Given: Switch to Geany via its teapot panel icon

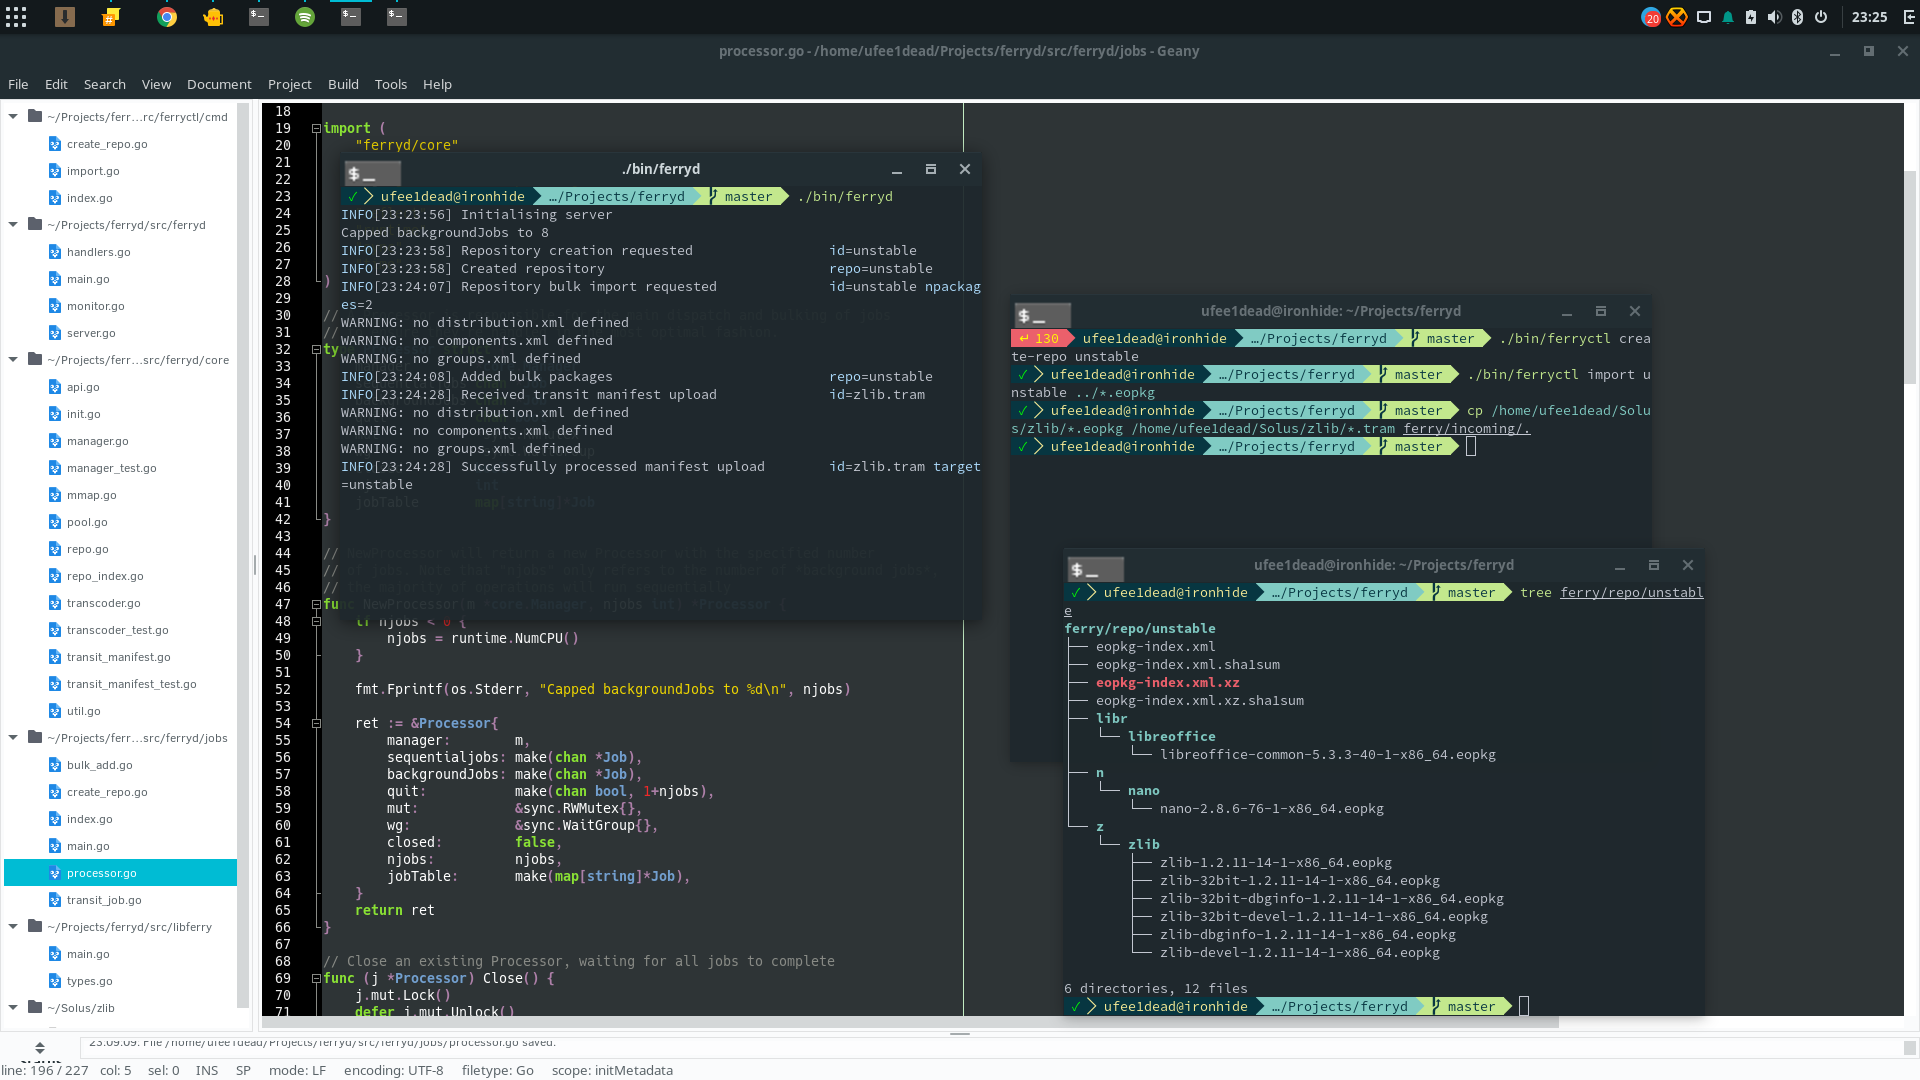Looking at the screenshot, I should pos(213,17).
